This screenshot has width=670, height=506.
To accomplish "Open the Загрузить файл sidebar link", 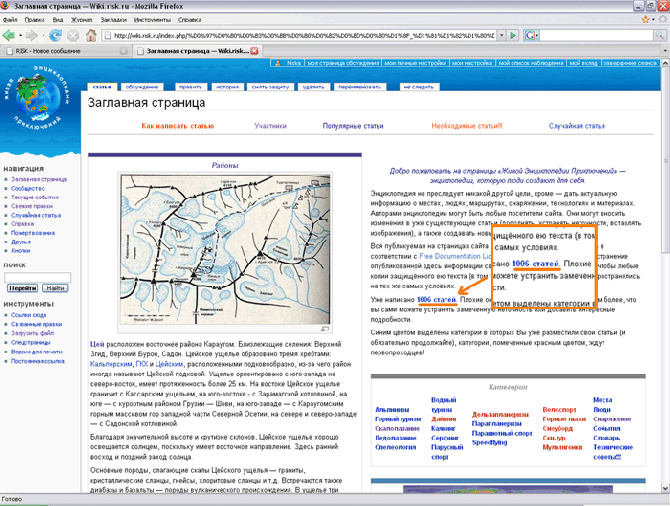I will (x=32, y=333).
